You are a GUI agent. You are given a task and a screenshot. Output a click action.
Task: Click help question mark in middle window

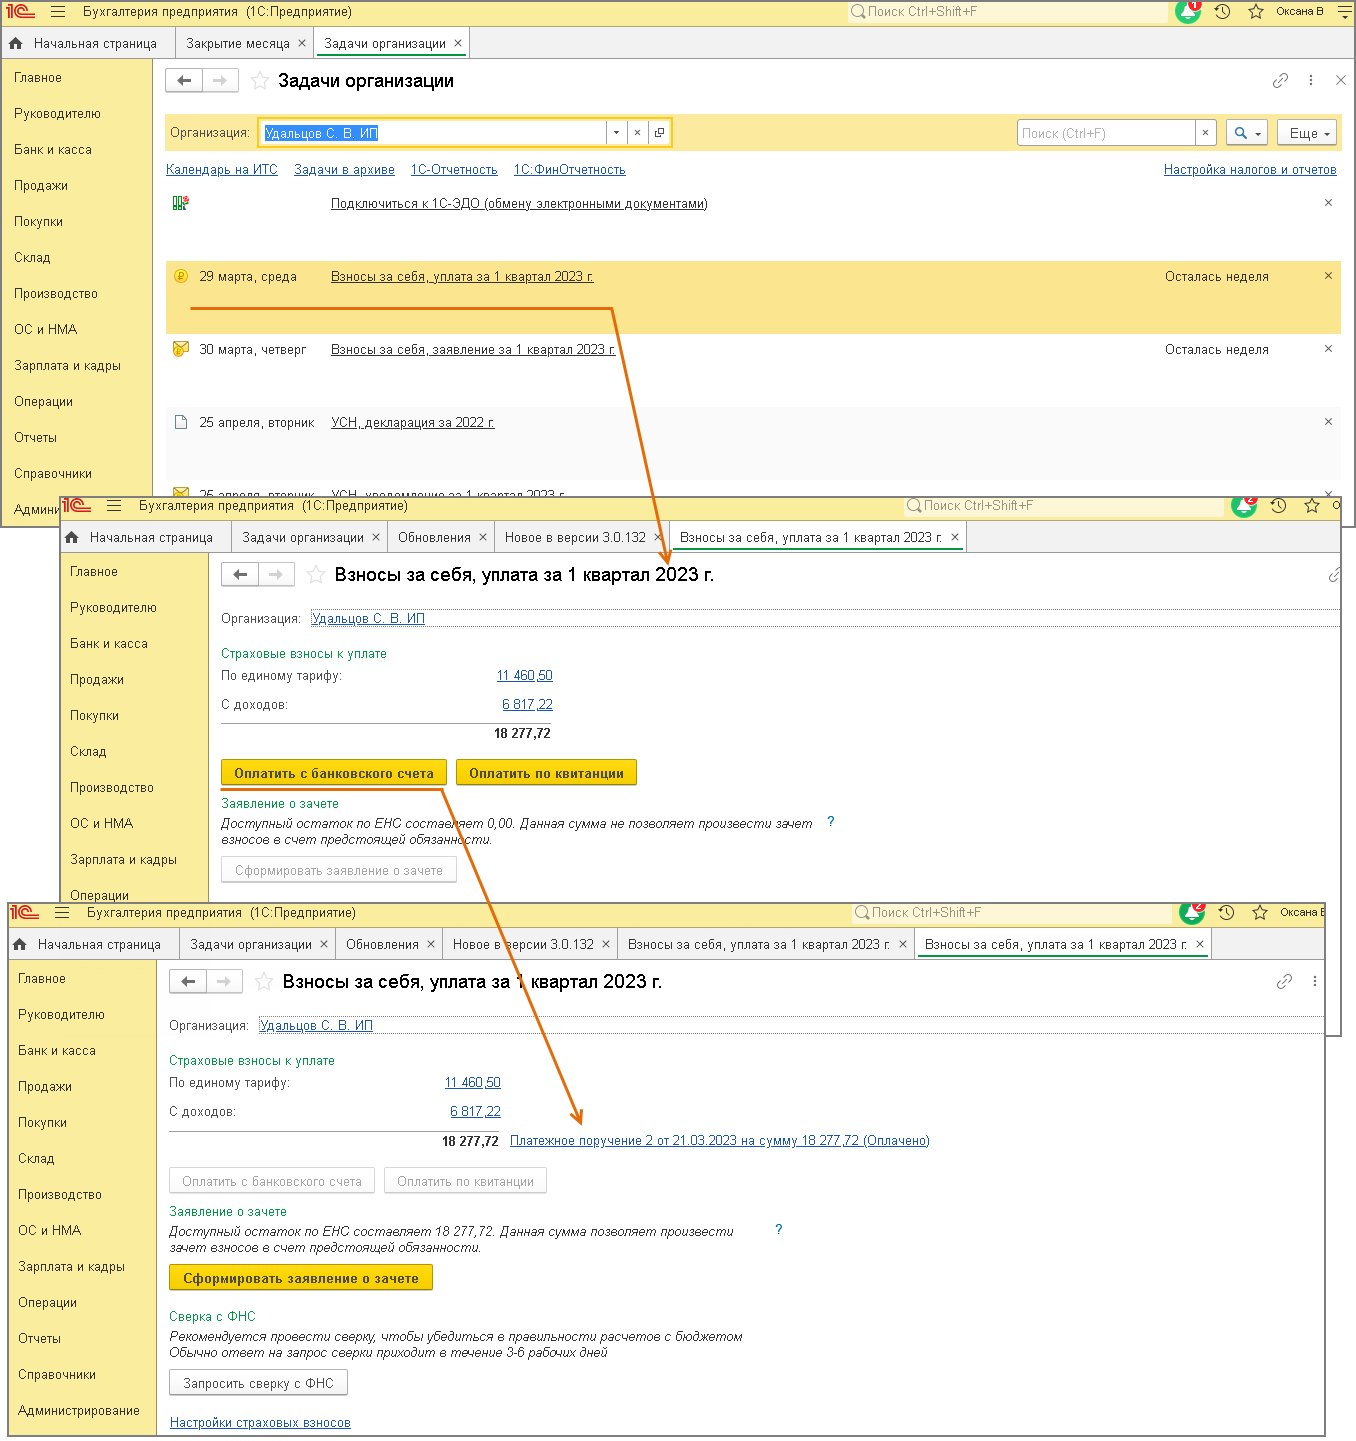pos(830,822)
